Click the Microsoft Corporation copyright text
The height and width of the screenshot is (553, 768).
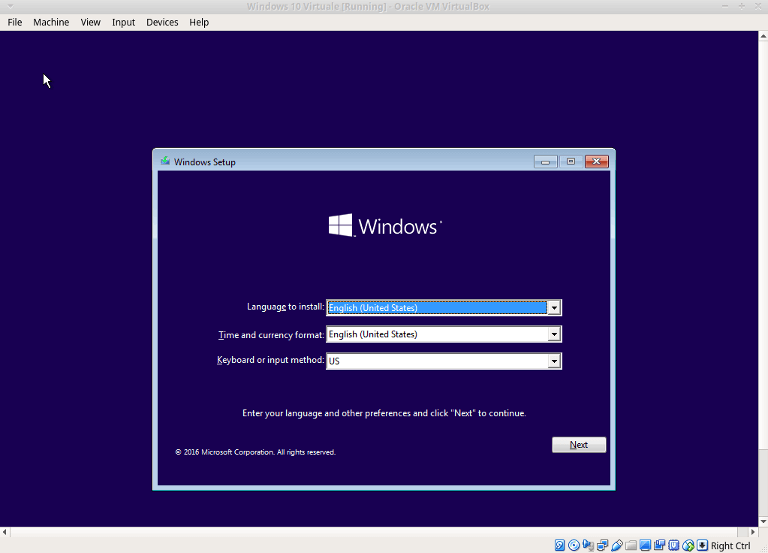(x=255, y=452)
